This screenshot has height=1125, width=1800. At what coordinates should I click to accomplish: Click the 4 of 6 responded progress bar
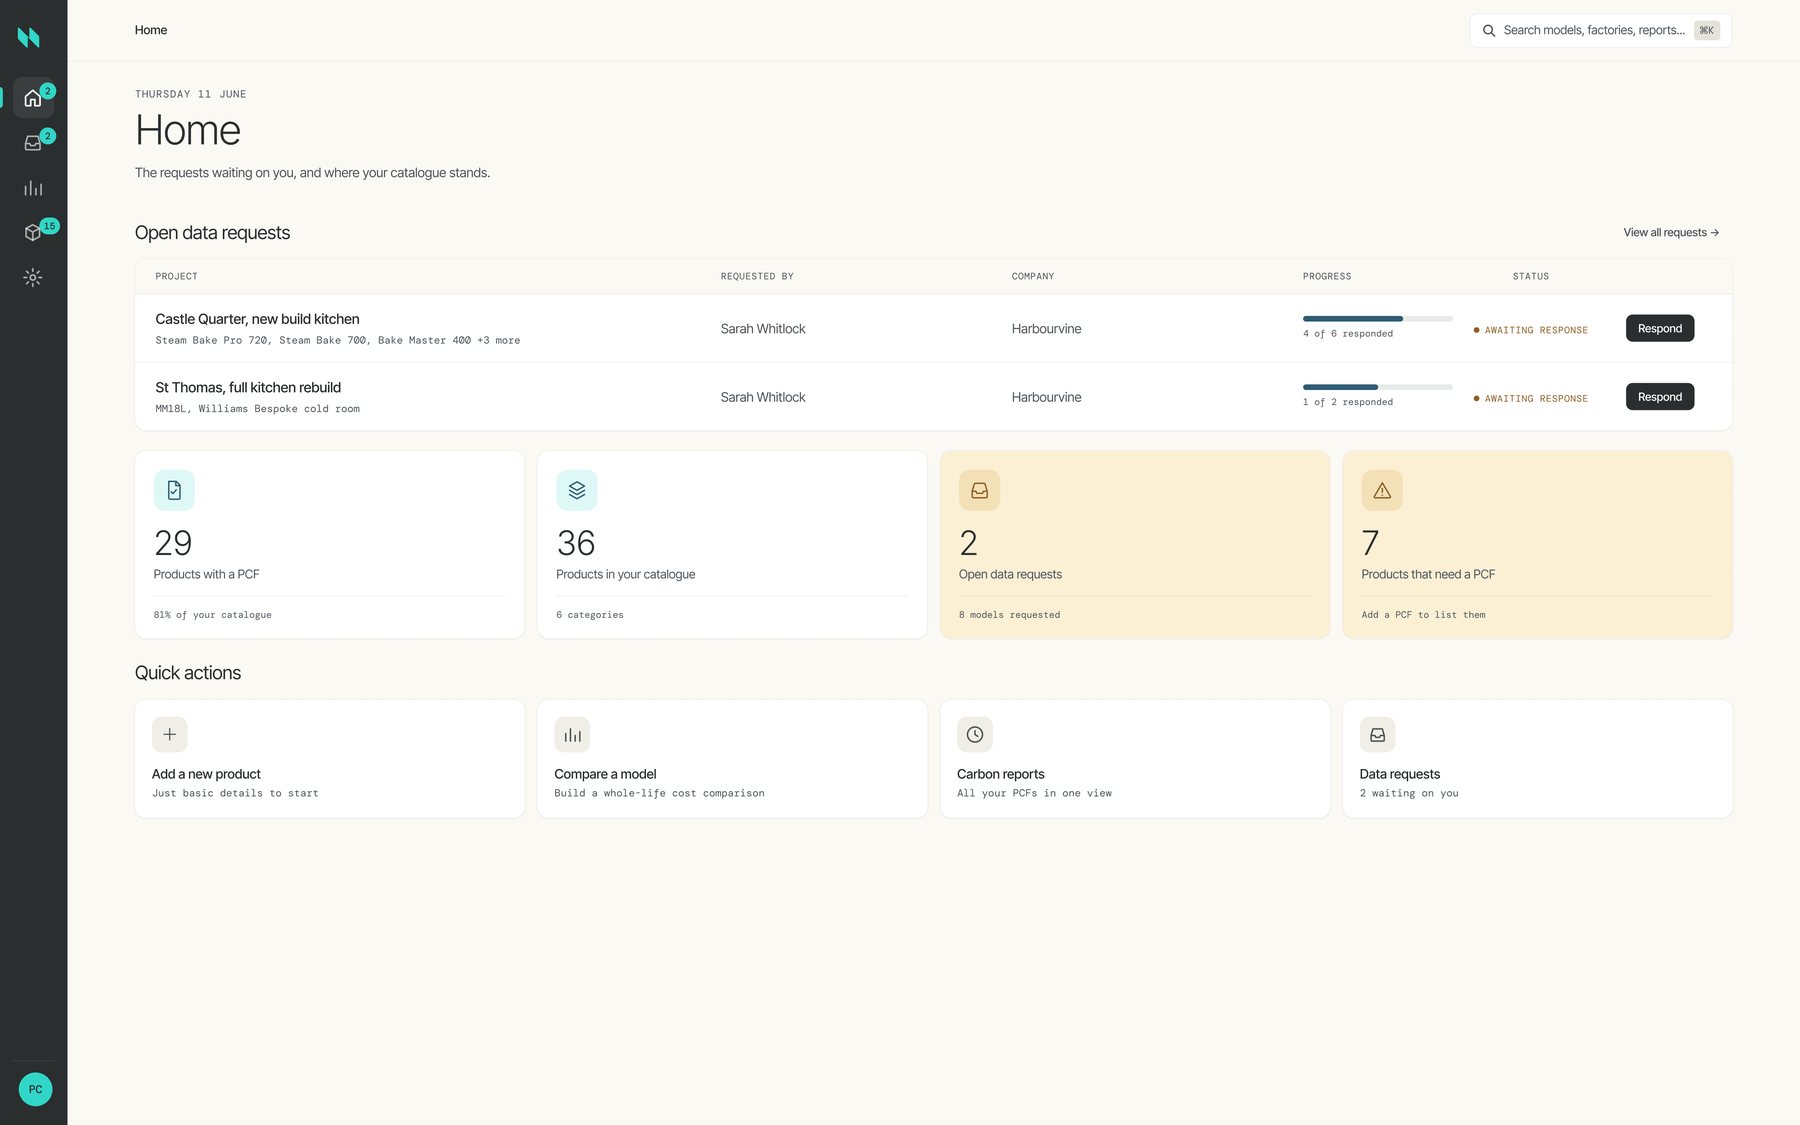[x=1377, y=319]
